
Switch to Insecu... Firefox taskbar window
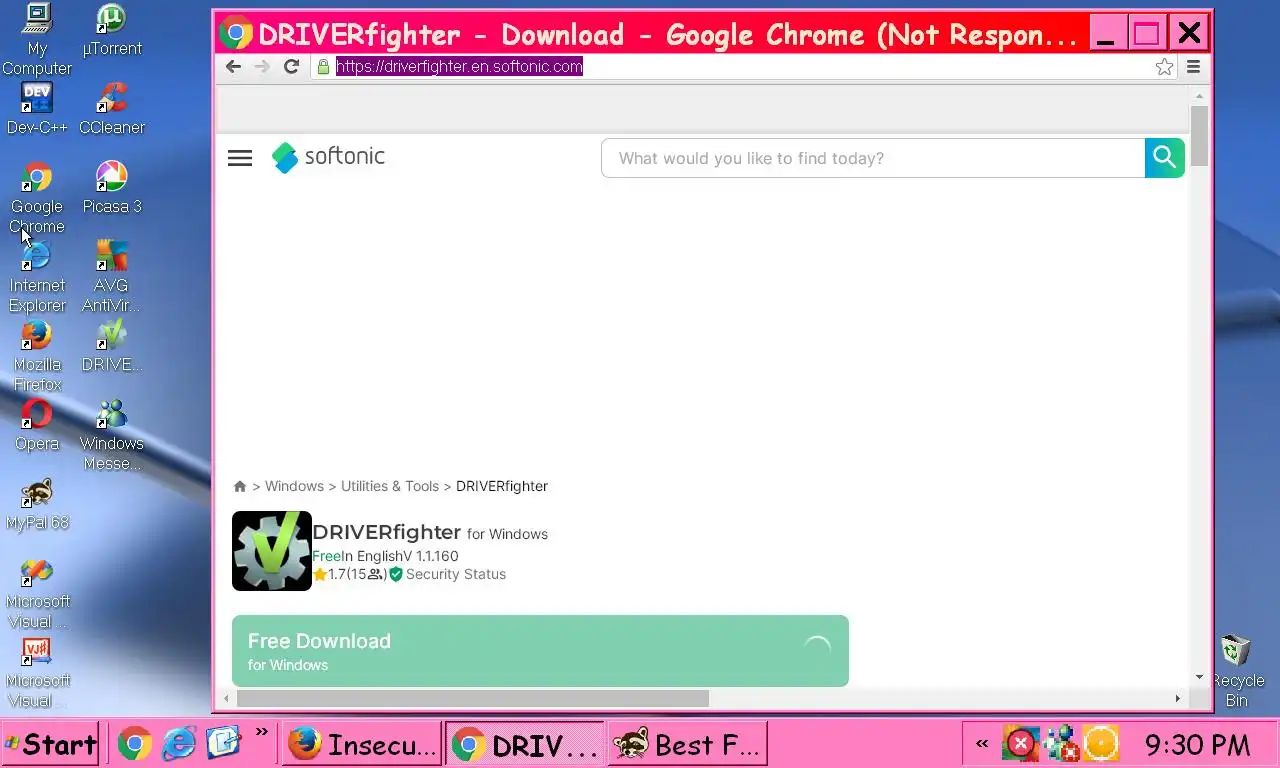[362, 744]
